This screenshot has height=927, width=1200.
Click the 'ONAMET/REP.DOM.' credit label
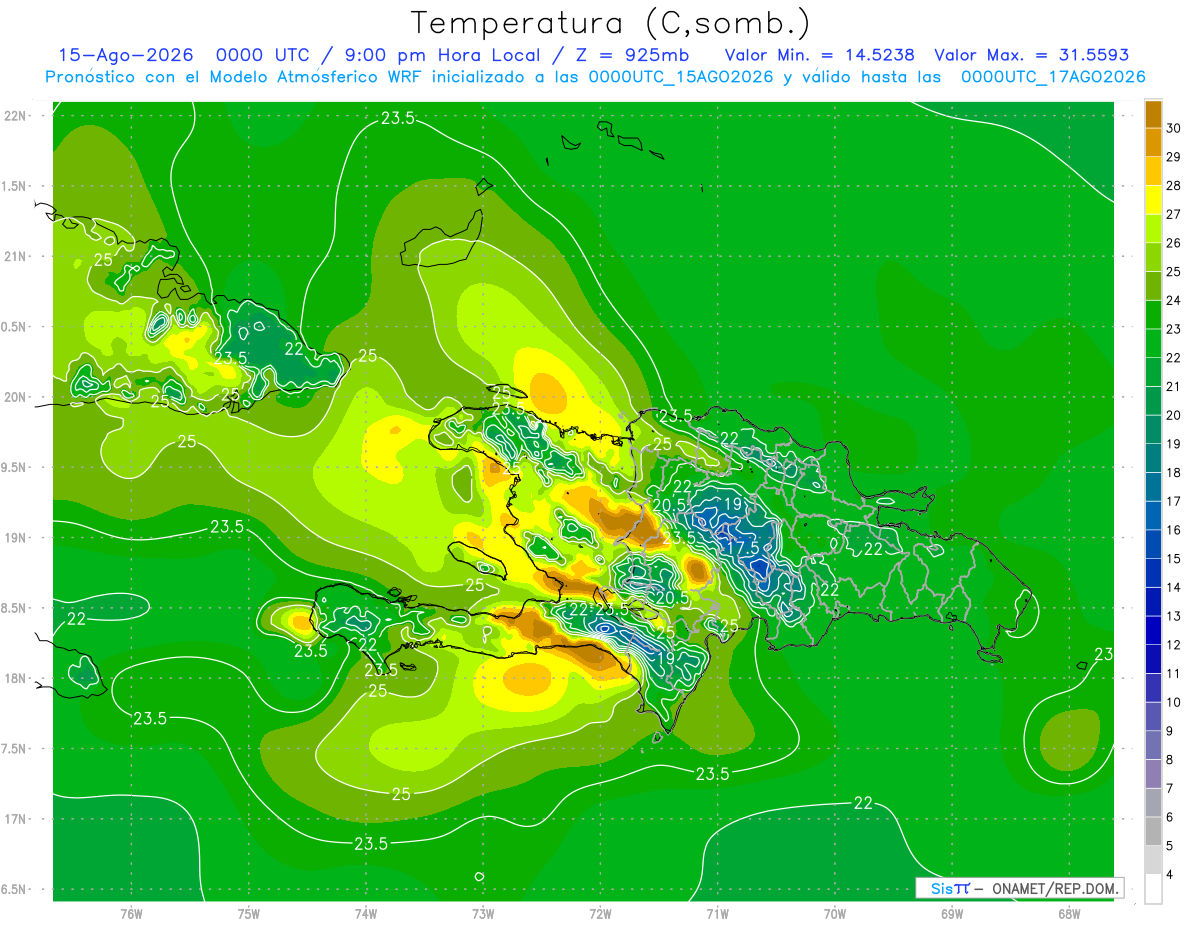[1054, 888]
